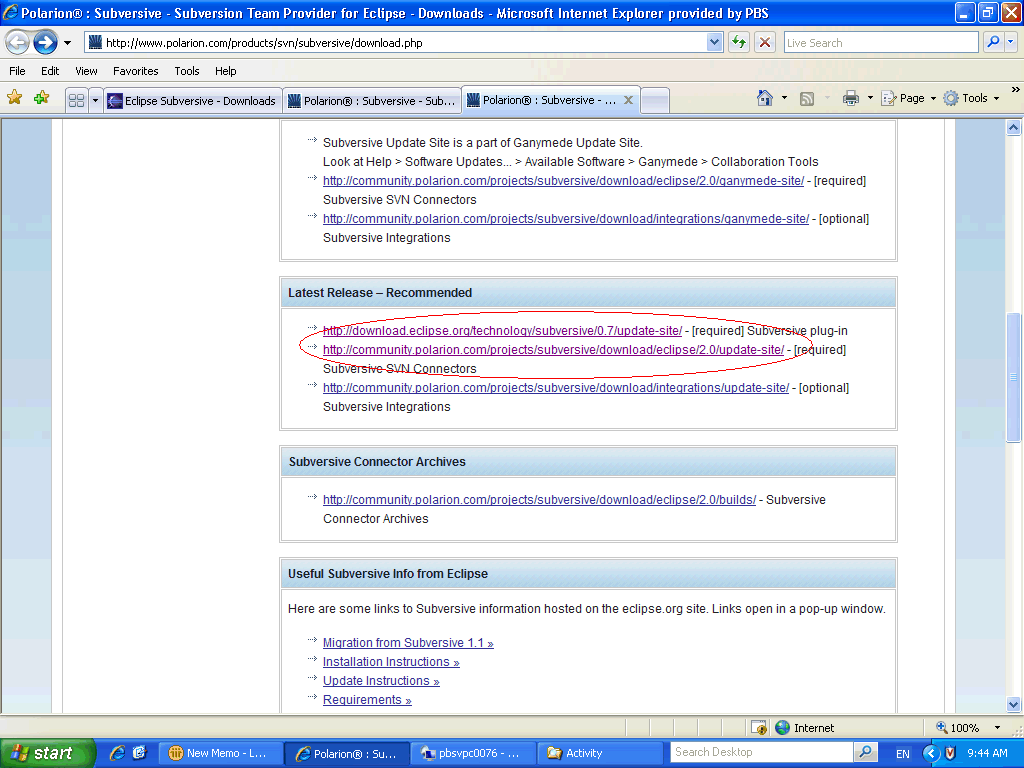Viewport: 1024px width, 768px height.
Task: Switch to pbsvpc0076 taskbar window
Action: (x=475, y=754)
